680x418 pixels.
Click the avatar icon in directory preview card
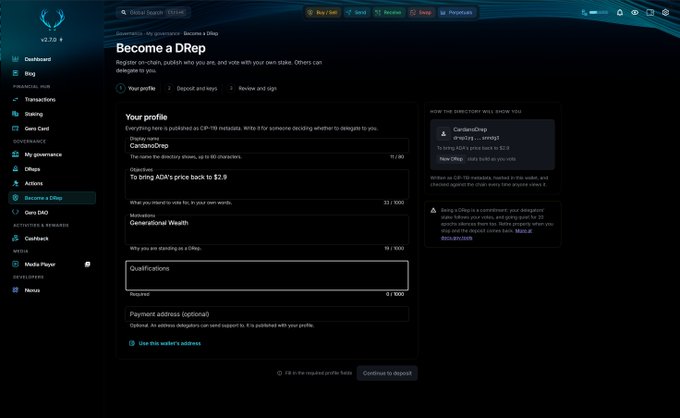[x=443, y=134]
